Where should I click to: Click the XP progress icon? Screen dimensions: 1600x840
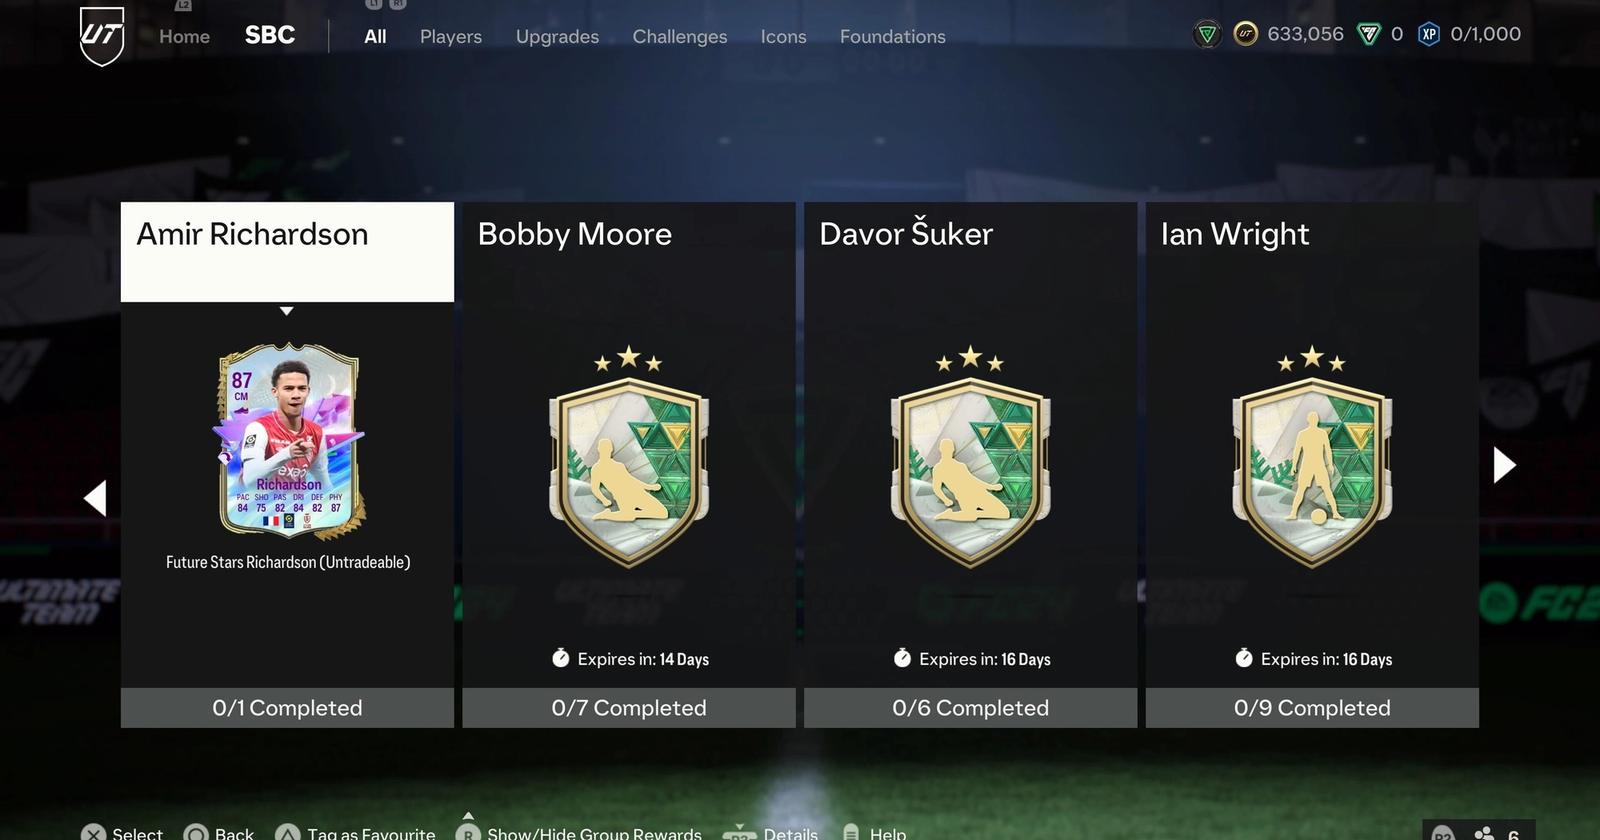(x=1429, y=35)
